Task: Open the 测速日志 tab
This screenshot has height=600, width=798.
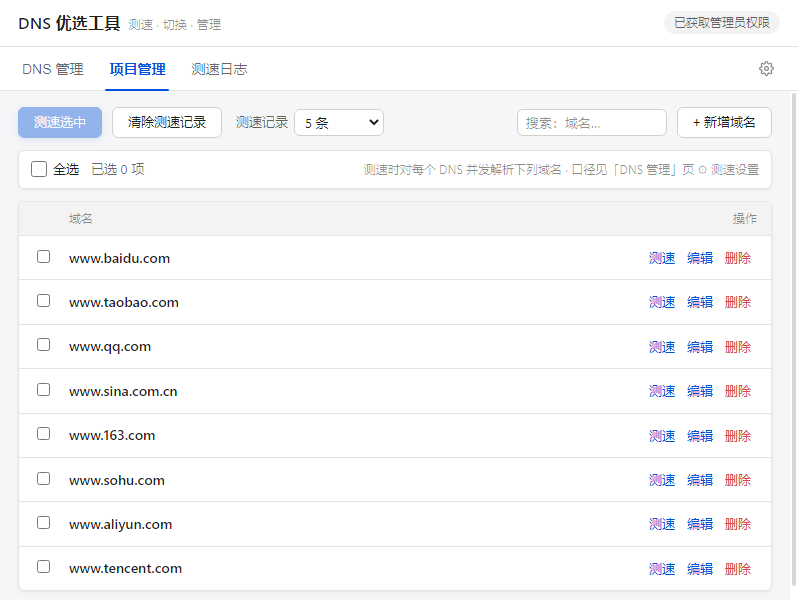Action: [x=219, y=69]
